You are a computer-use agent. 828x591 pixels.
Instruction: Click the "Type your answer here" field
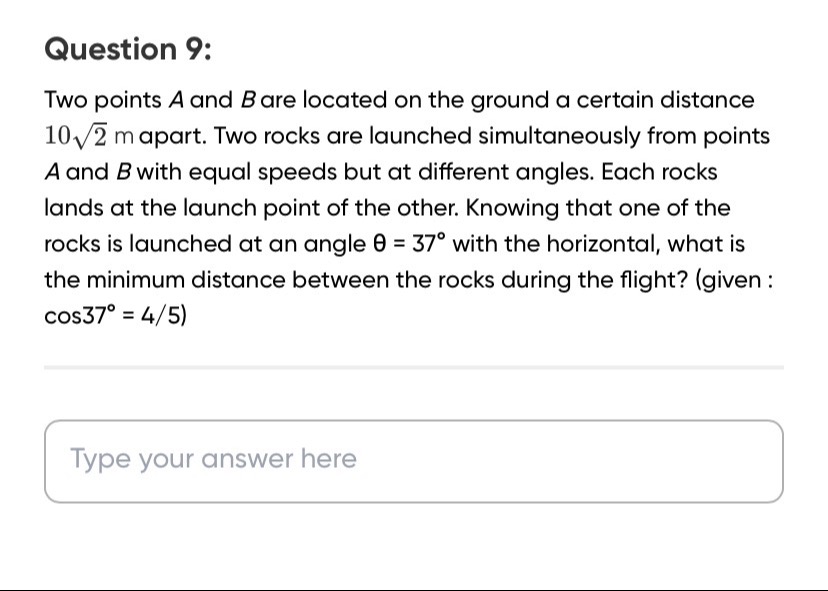[413, 460]
